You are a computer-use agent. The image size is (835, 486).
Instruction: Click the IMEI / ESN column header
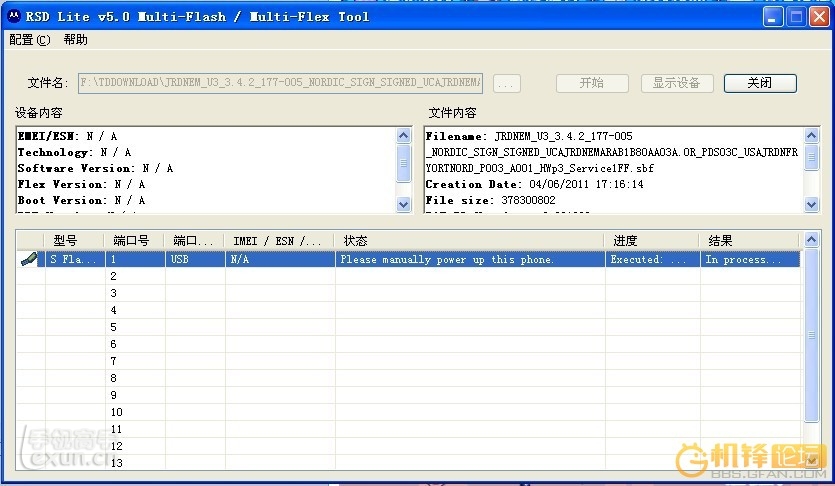(280, 241)
